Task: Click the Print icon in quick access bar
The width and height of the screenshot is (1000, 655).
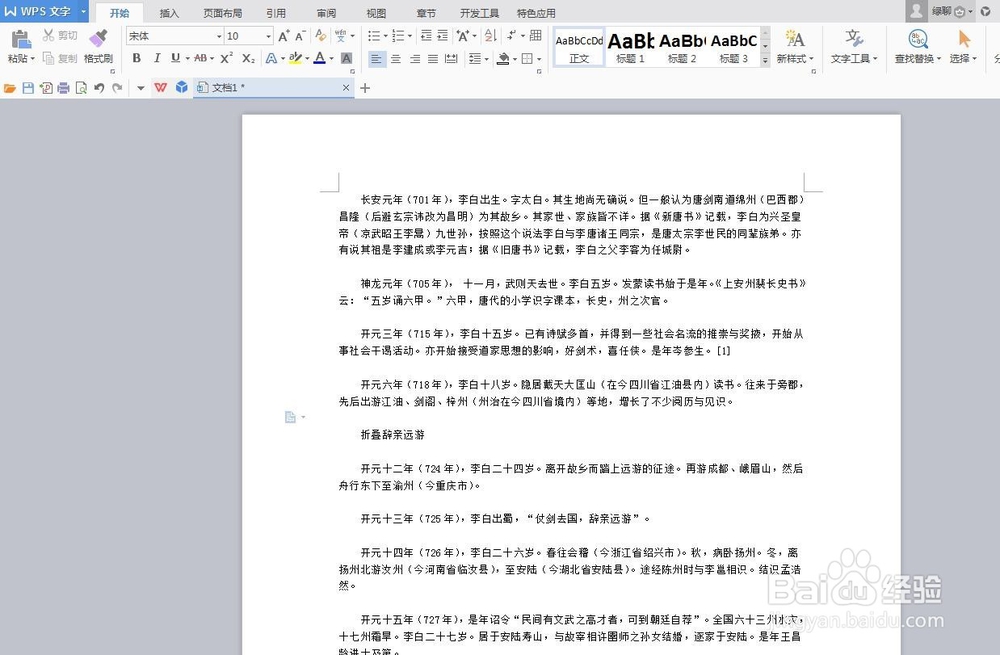Action: [x=65, y=88]
